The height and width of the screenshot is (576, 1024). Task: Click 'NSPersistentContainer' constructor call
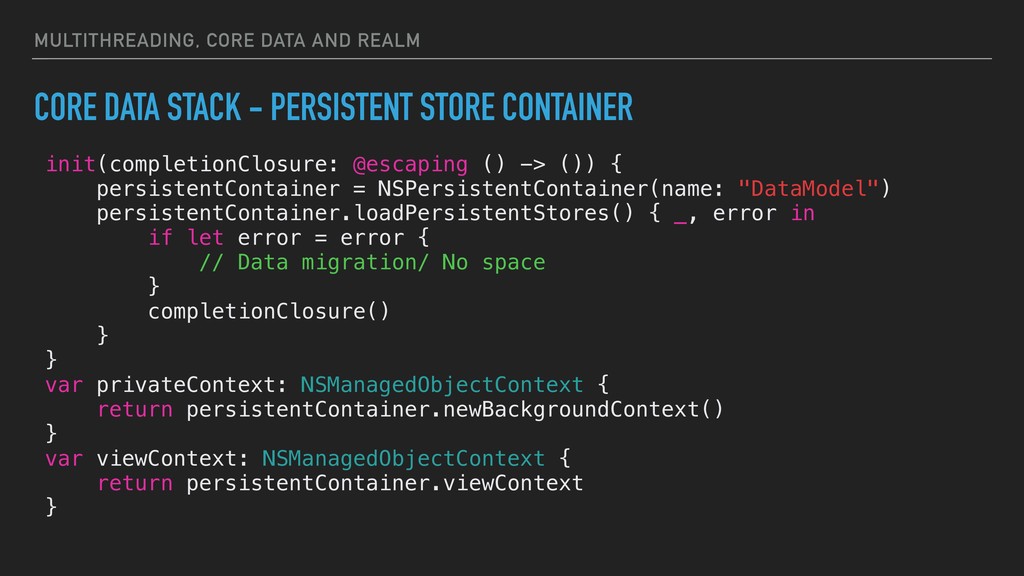point(513,189)
